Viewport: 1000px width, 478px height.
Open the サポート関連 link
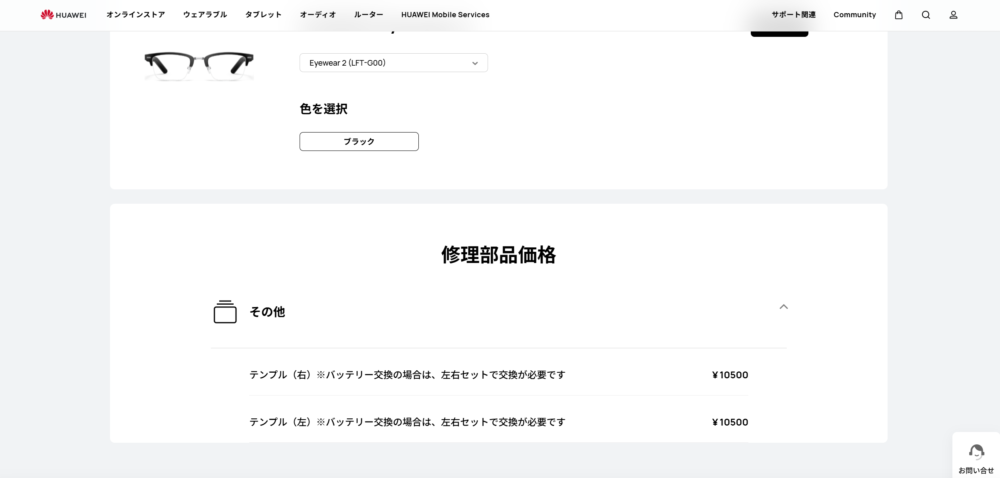coord(793,15)
